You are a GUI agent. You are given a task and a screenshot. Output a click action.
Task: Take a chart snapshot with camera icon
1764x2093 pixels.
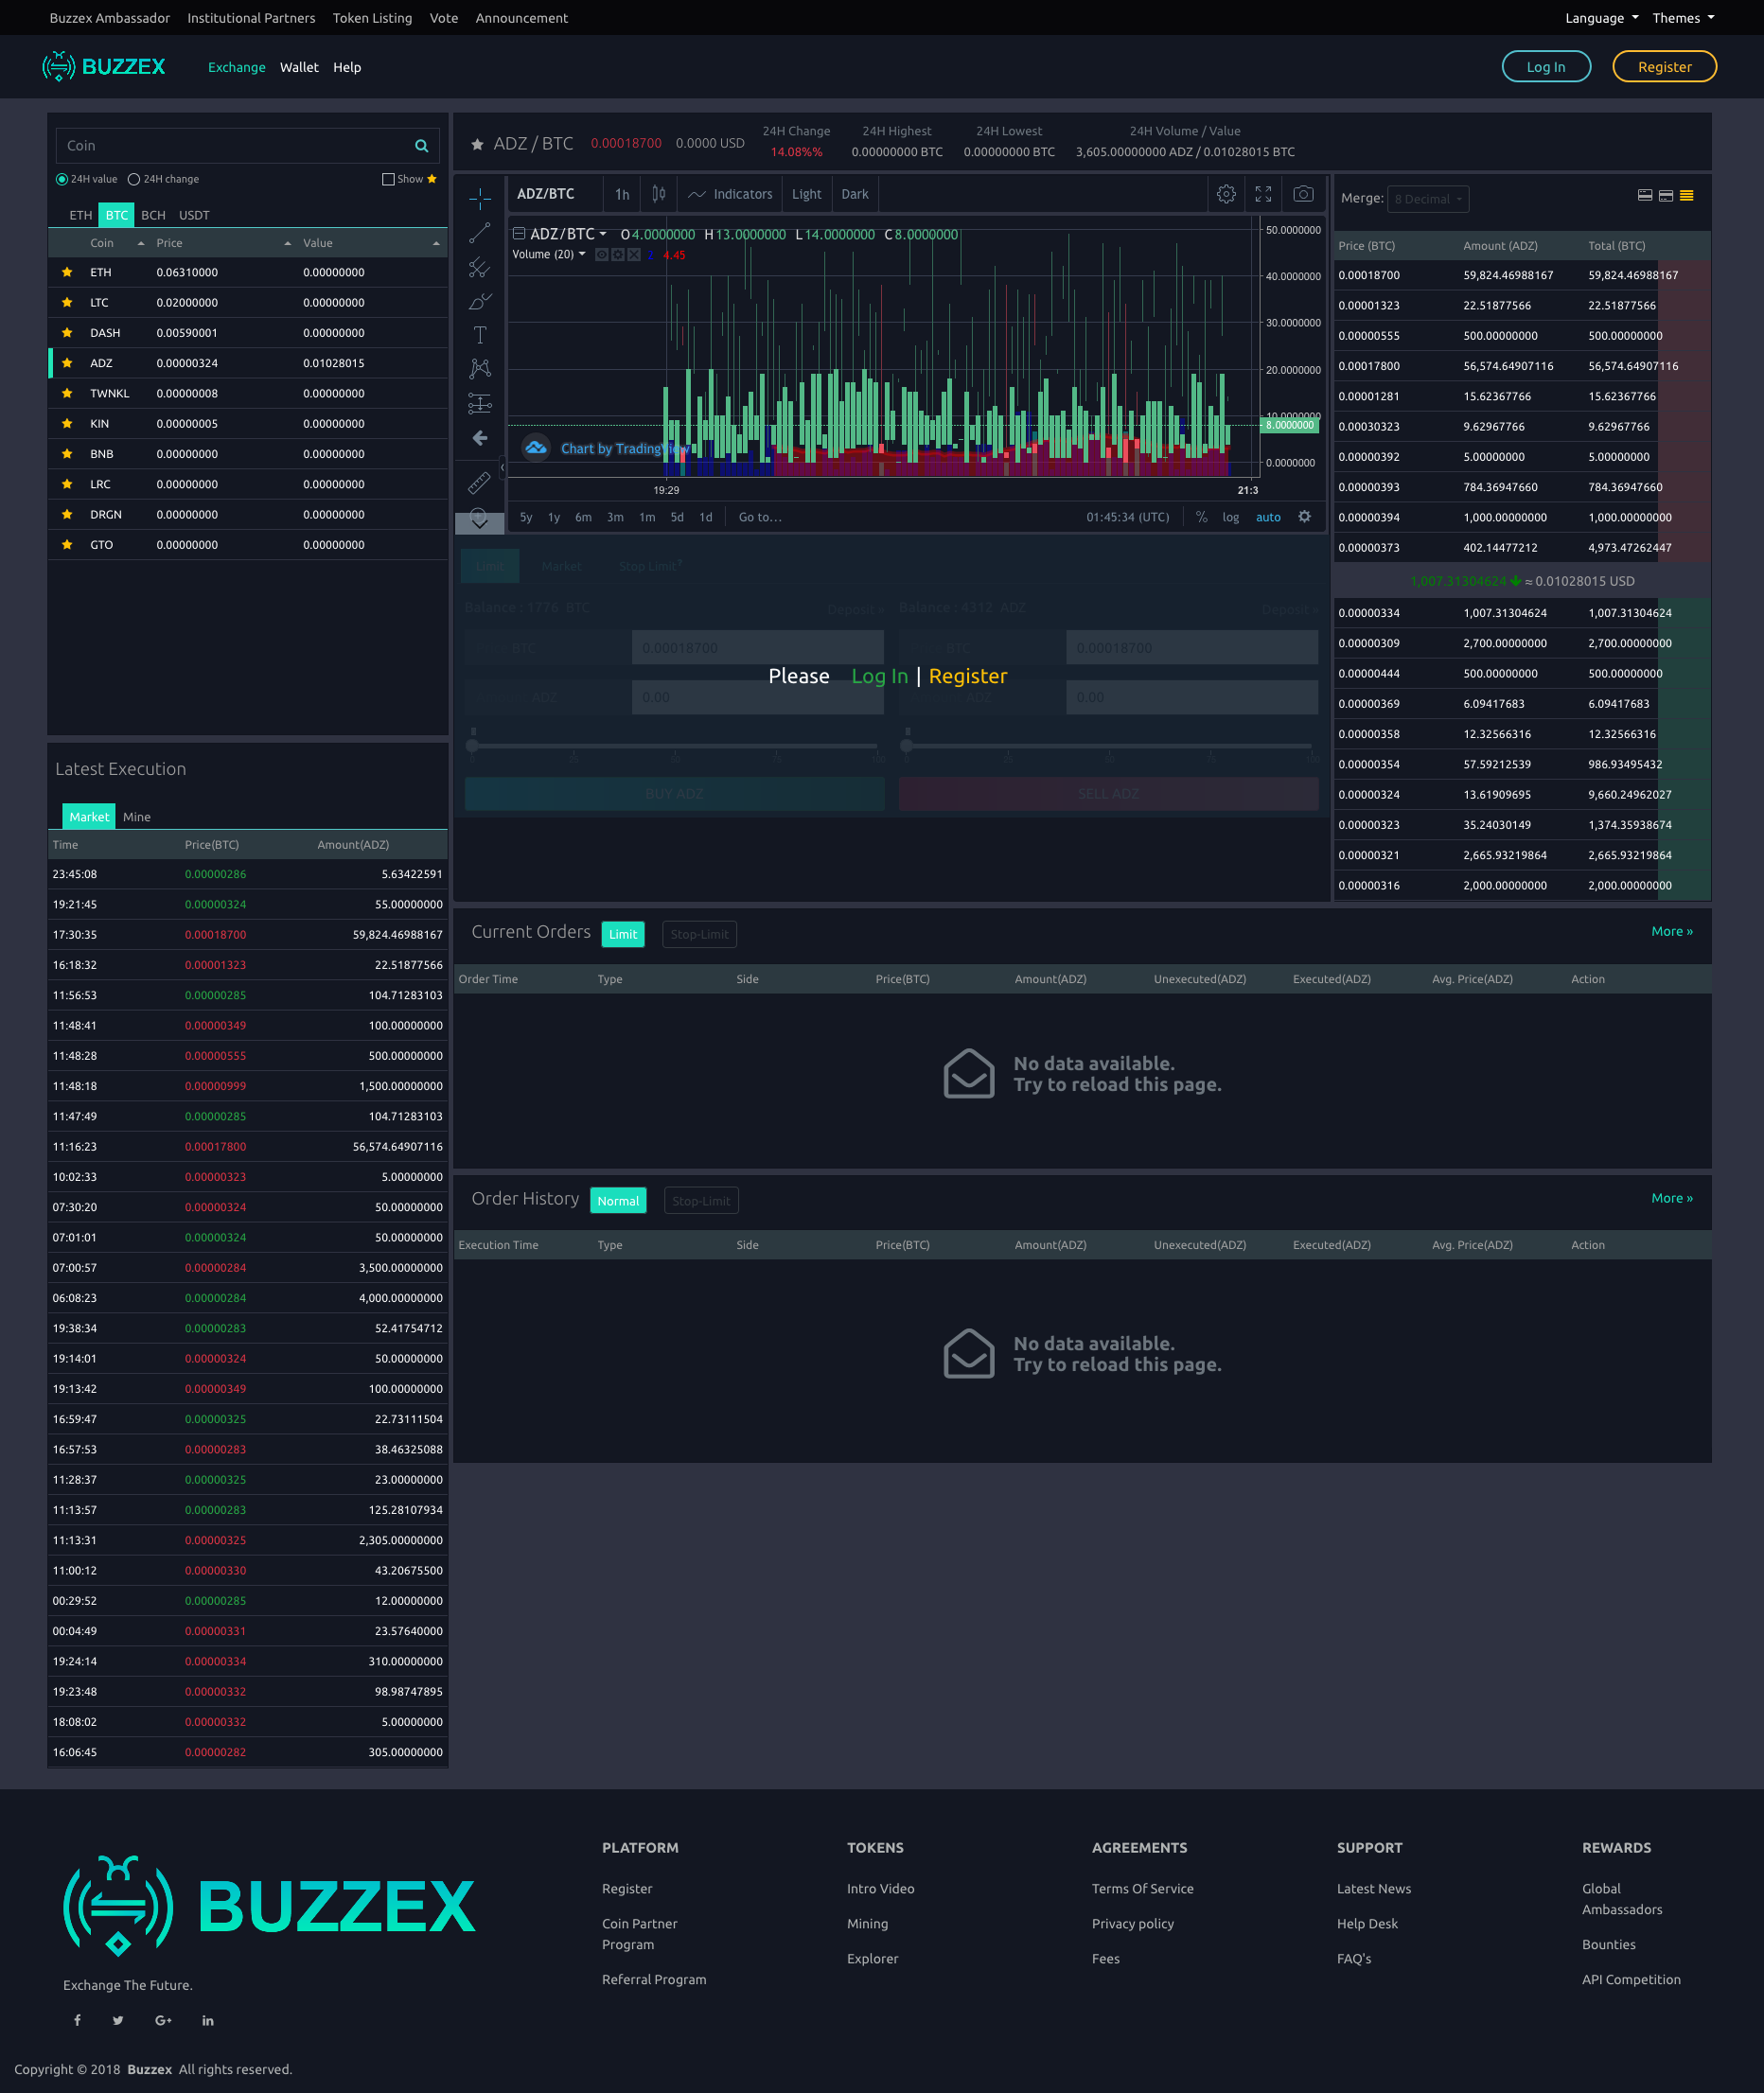tap(1303, 194)
